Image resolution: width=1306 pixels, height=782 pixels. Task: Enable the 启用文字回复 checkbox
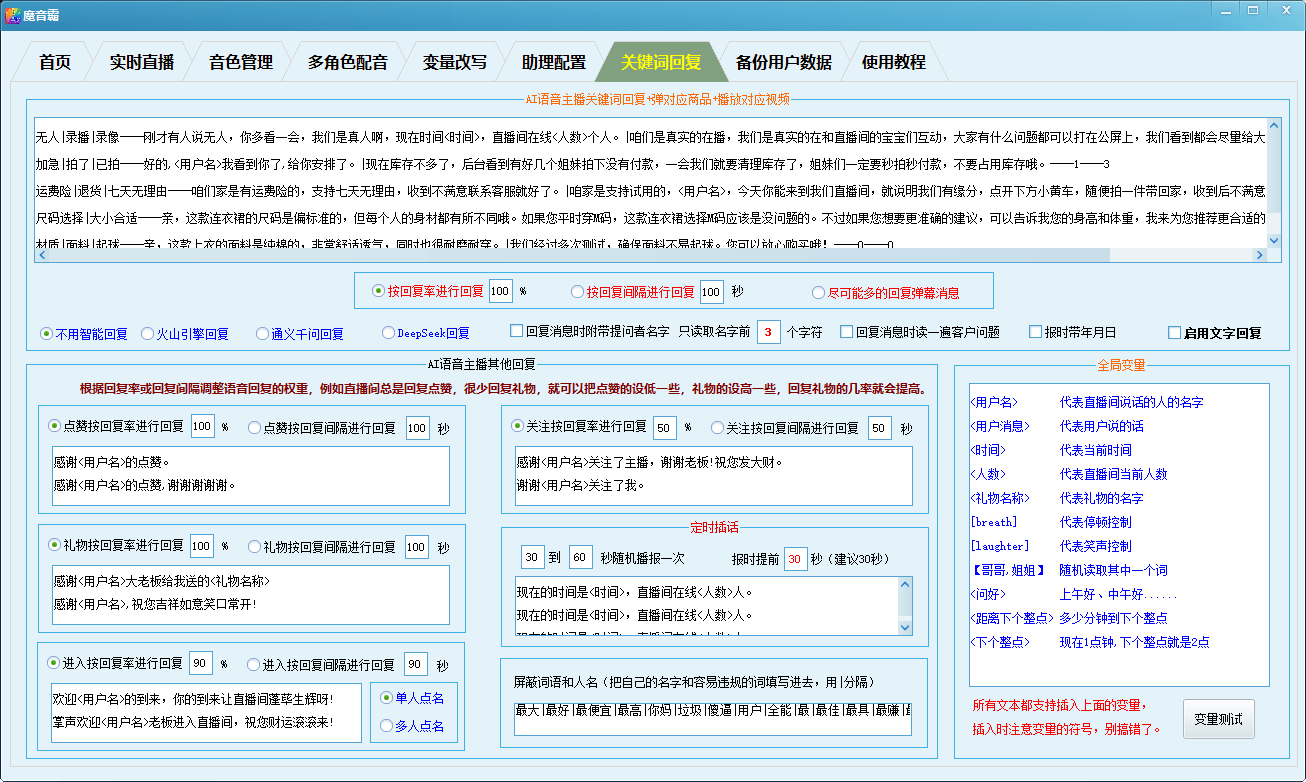1175,333
